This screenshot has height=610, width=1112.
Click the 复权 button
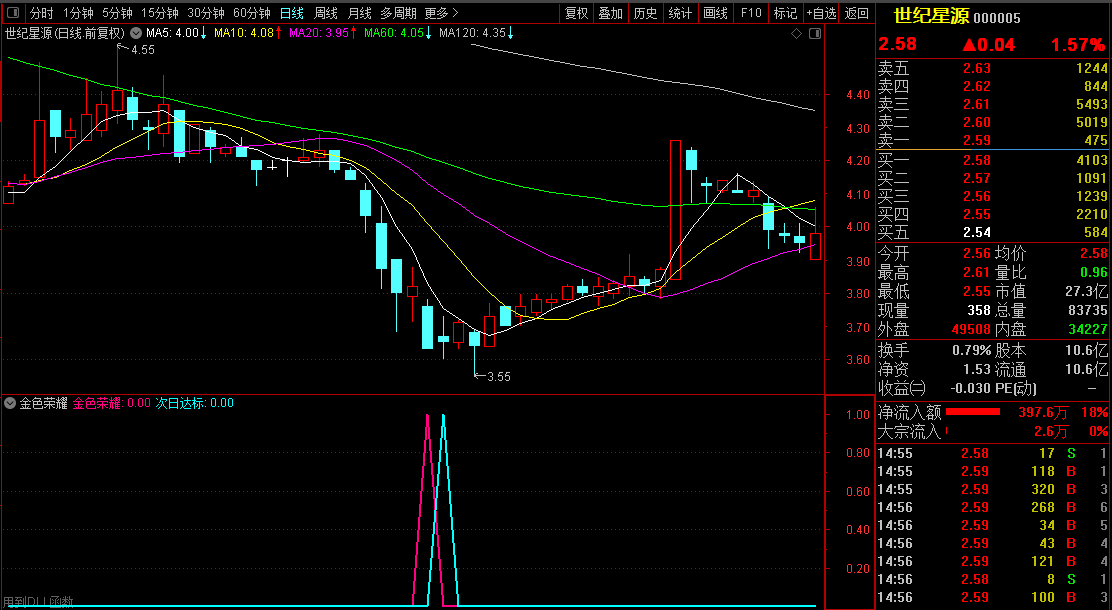pos(577,13)
